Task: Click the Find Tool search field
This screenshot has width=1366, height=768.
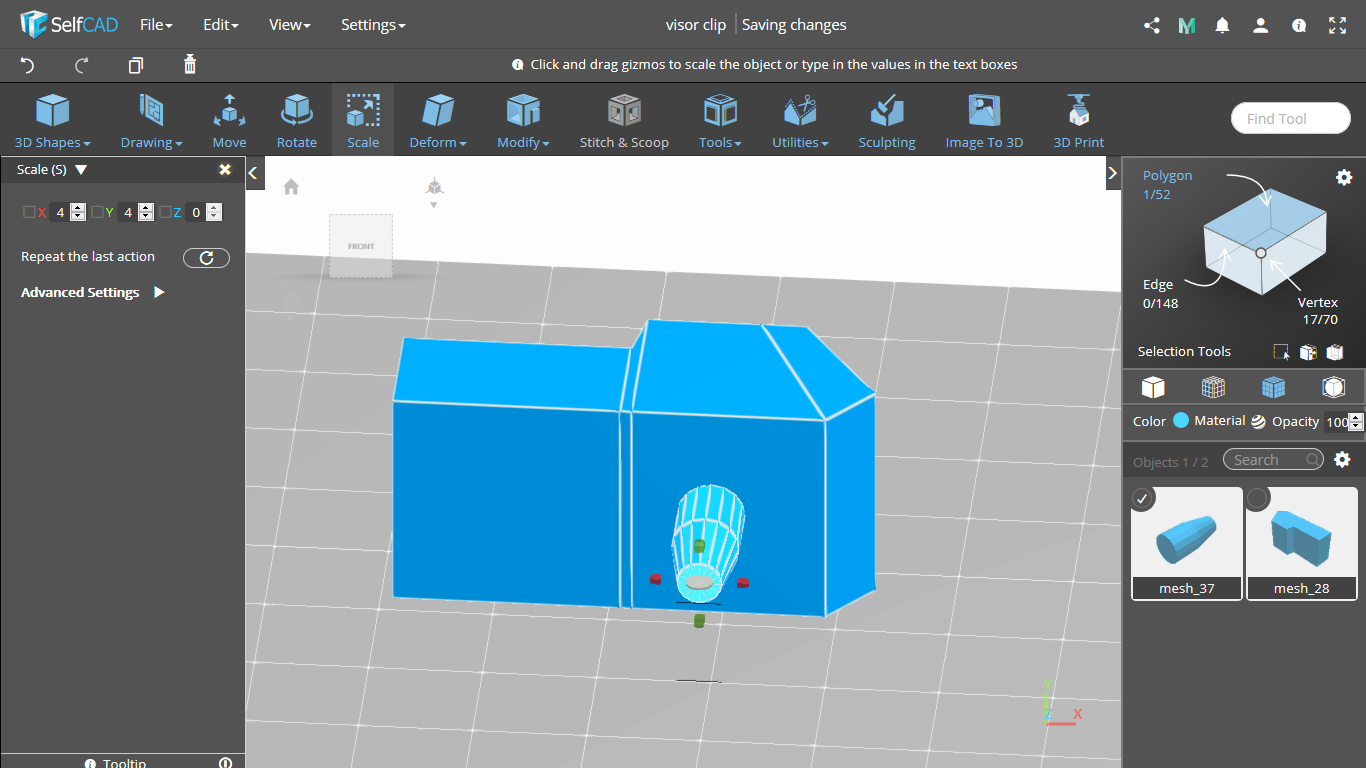Action: [1291, 118]
